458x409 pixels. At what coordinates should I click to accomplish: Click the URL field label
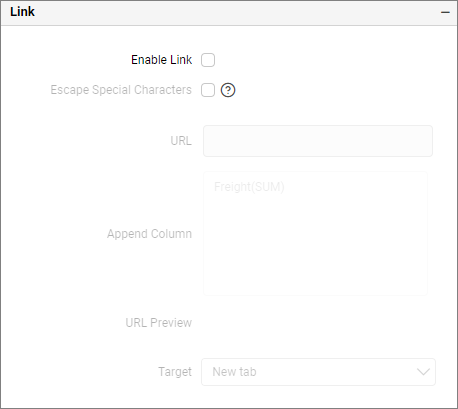pos(181,141)
